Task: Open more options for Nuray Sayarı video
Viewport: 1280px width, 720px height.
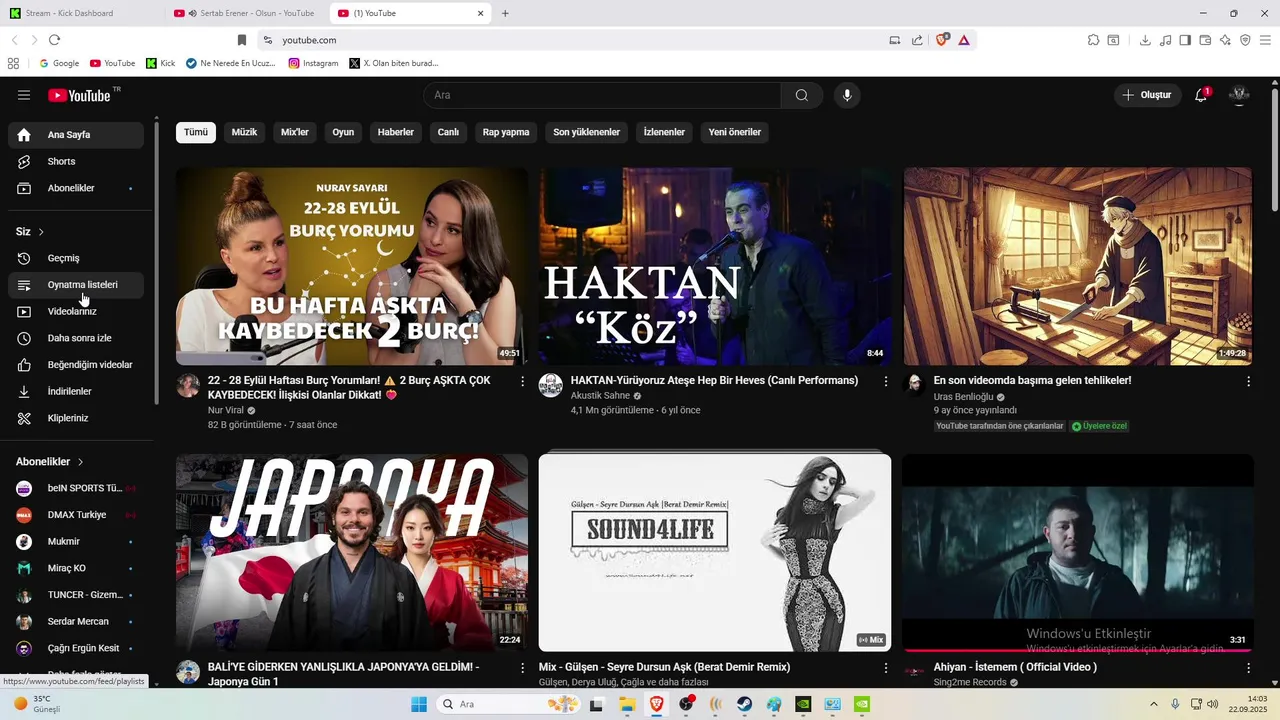Action: 522,381
